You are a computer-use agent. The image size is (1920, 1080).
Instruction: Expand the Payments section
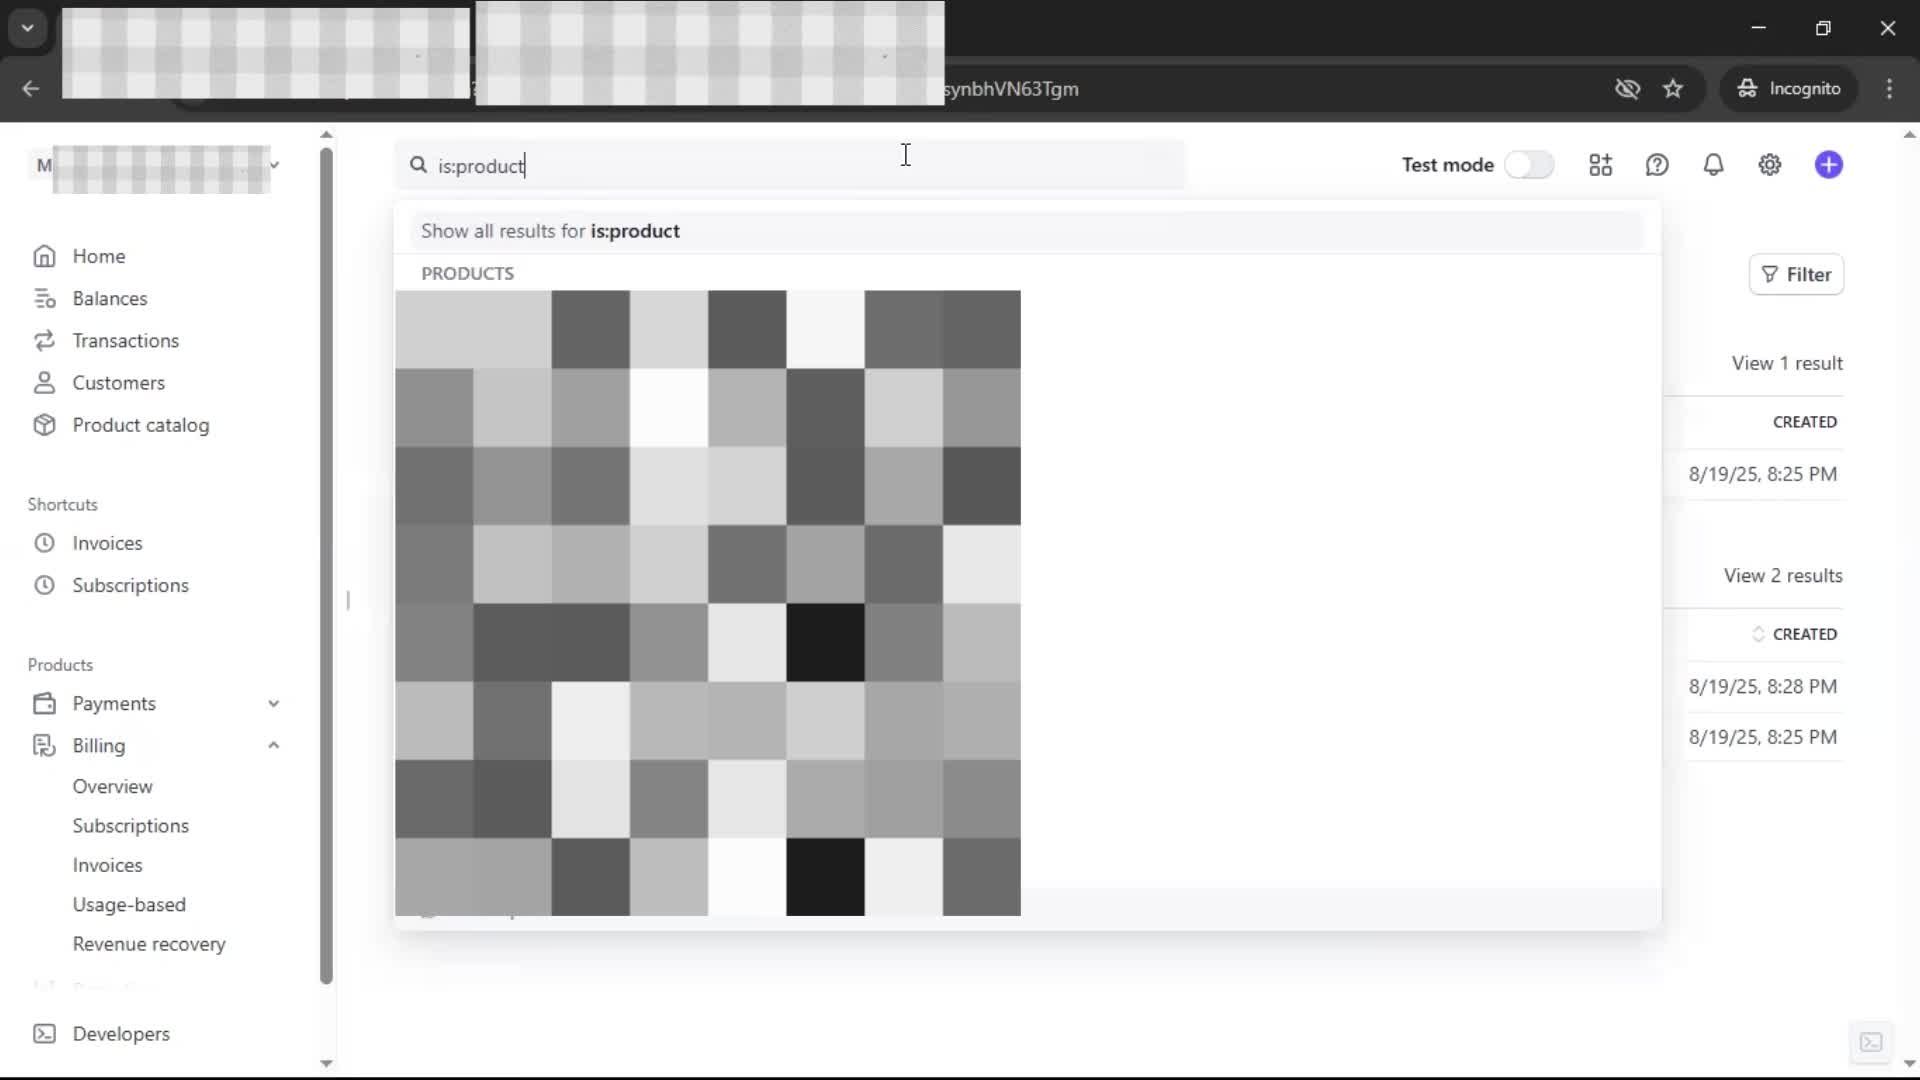pyautogui.click(x=273, y=703)
